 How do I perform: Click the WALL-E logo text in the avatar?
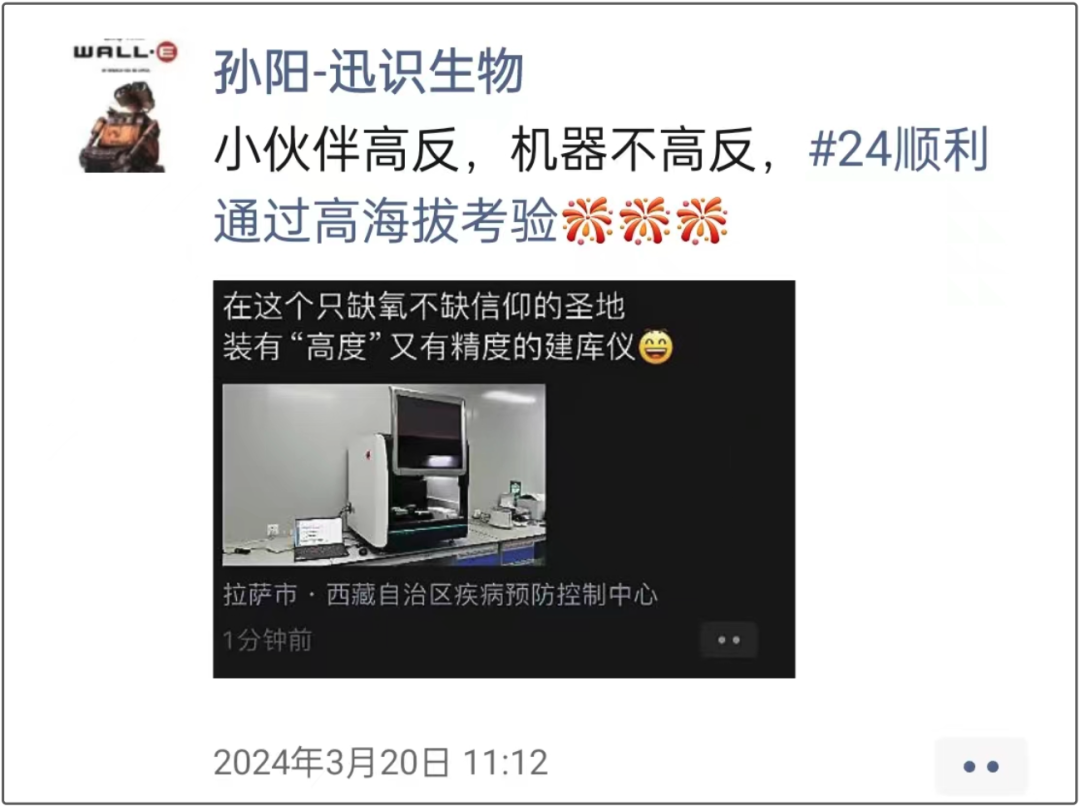(125, 52)
